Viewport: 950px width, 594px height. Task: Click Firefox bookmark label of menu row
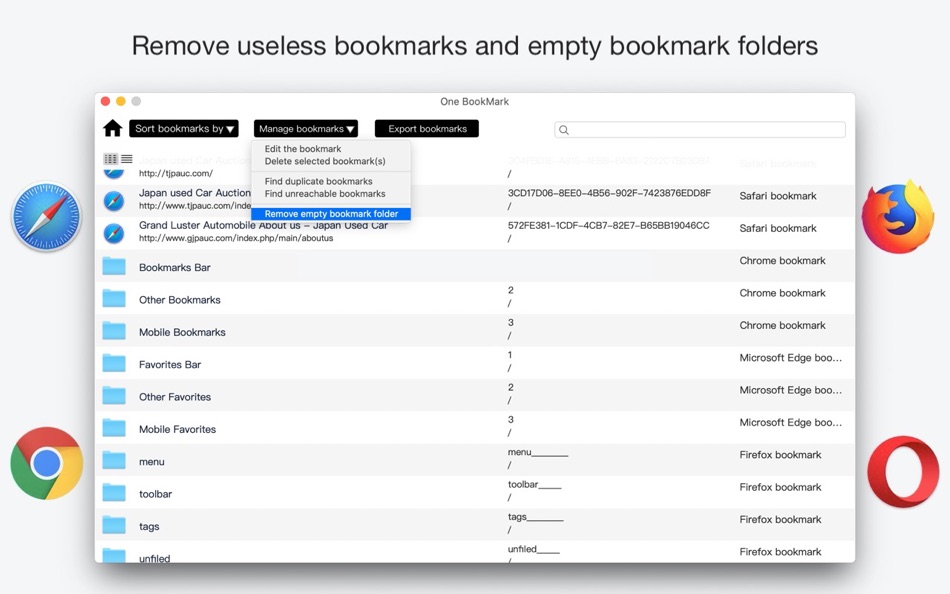click(x=780, y=455)
